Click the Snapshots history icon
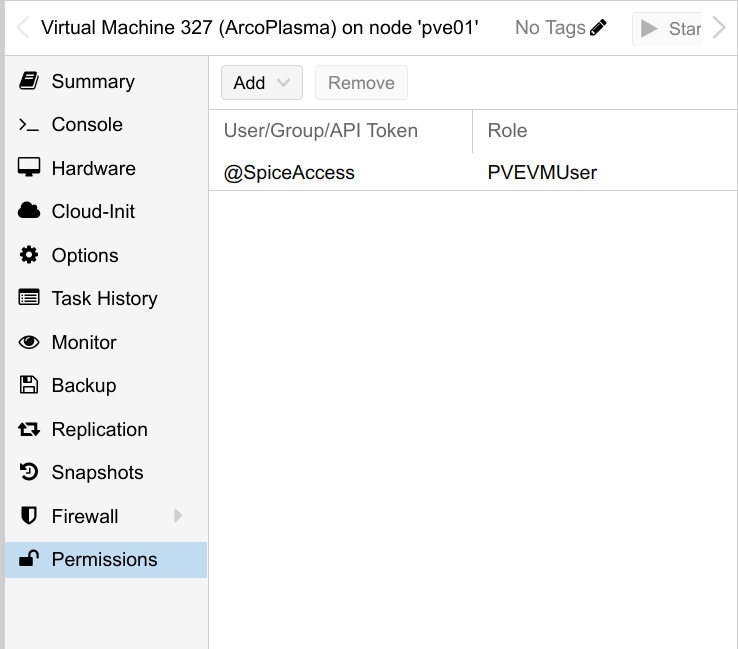Viewport: 738px width, 649px height. click(x=29, y=472)
